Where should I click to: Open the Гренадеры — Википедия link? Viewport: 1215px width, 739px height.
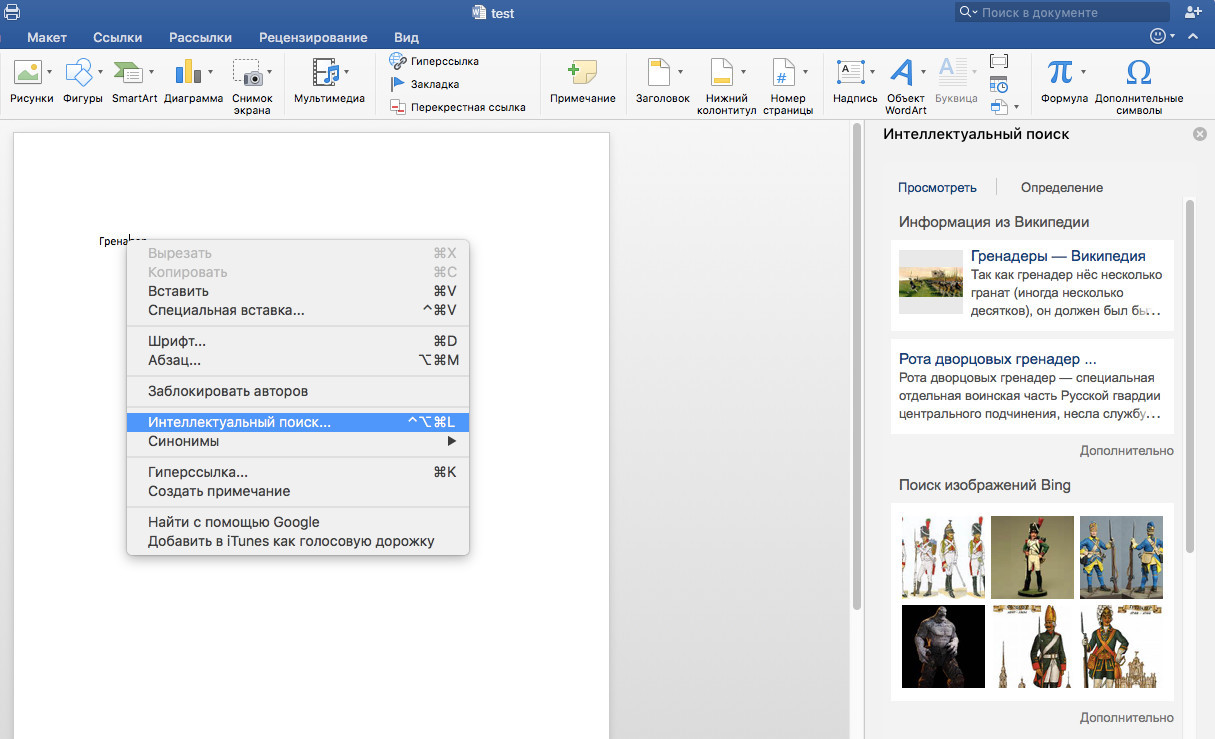(1058, 256)
